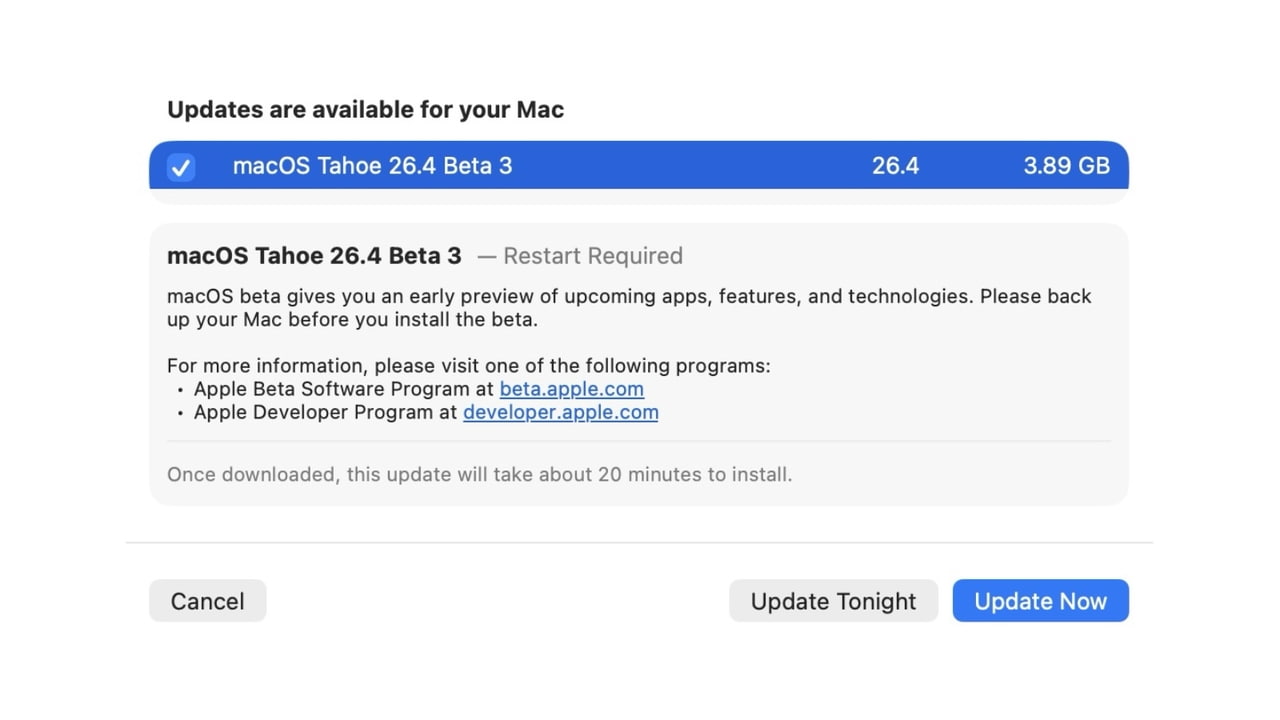Click the bullet before Apple Beta Software Program

180,390
